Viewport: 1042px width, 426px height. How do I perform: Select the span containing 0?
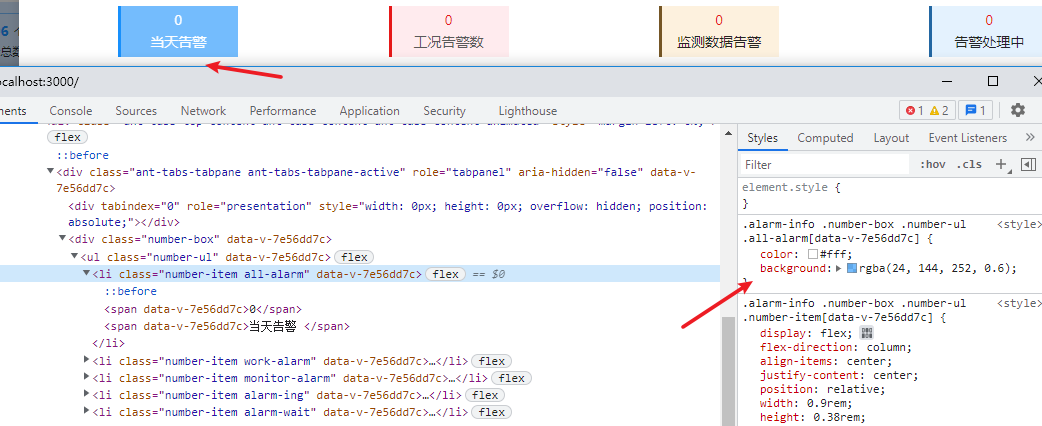[x=203, y=309]
